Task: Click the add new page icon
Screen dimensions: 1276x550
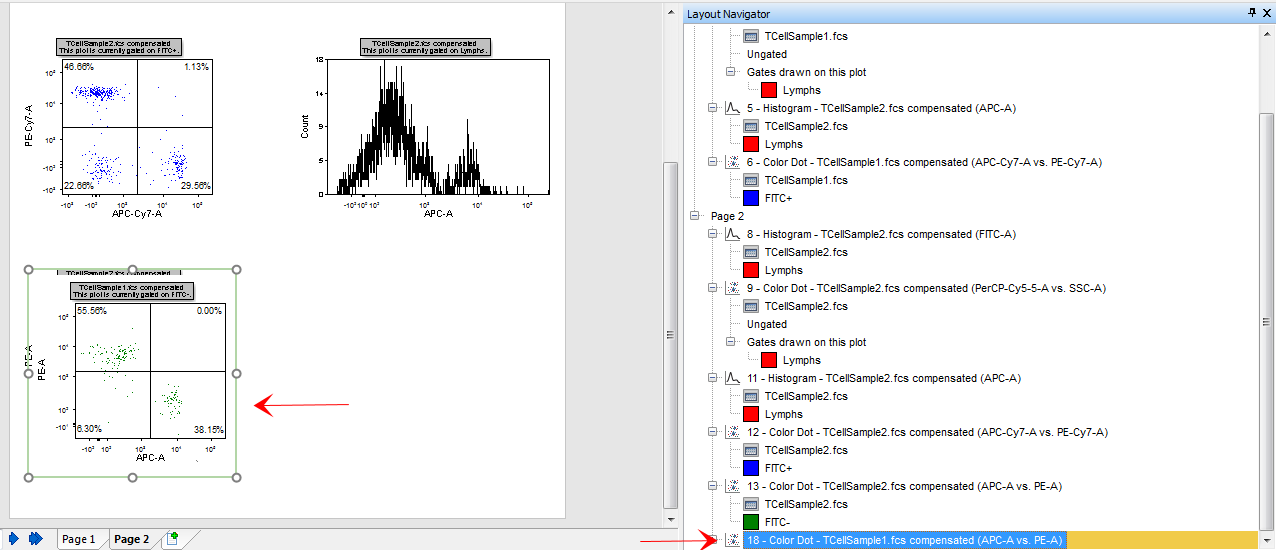Action: coord(172,539)
